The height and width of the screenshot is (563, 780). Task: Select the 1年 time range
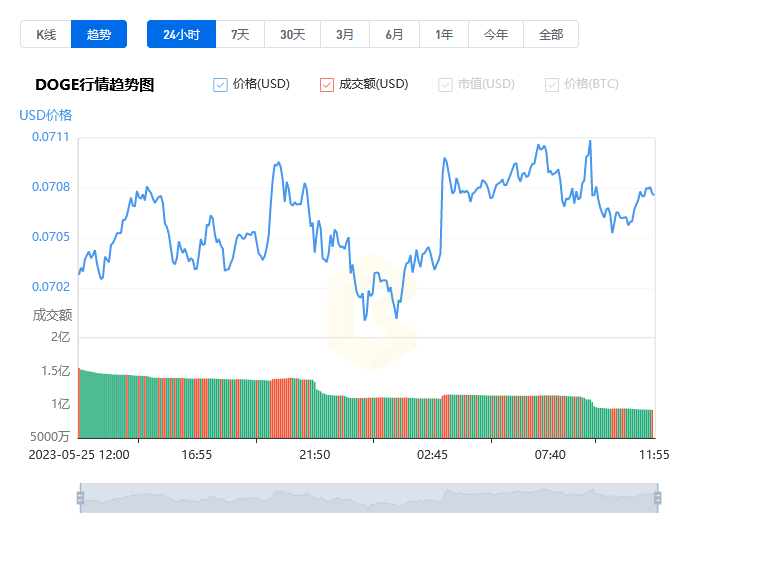[444, 34]
